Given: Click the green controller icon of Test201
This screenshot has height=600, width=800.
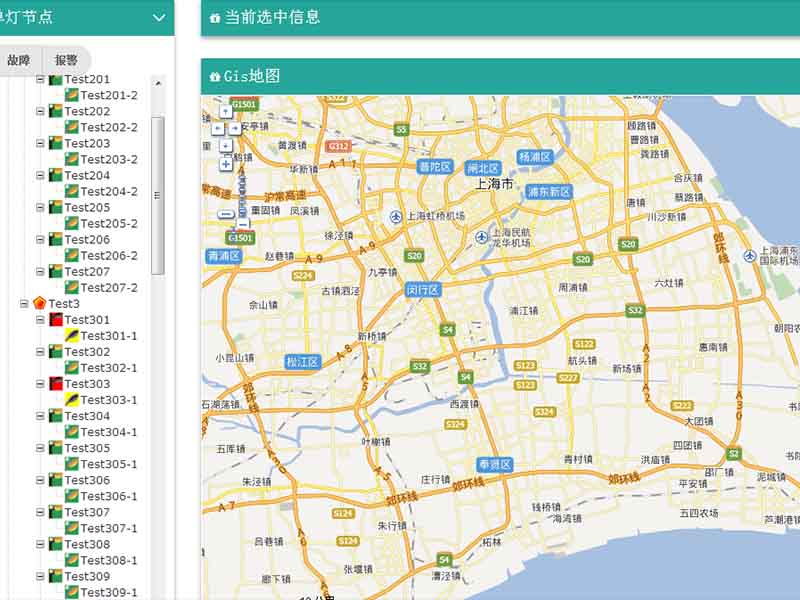Looking at the screenshot, I should 56,80.
